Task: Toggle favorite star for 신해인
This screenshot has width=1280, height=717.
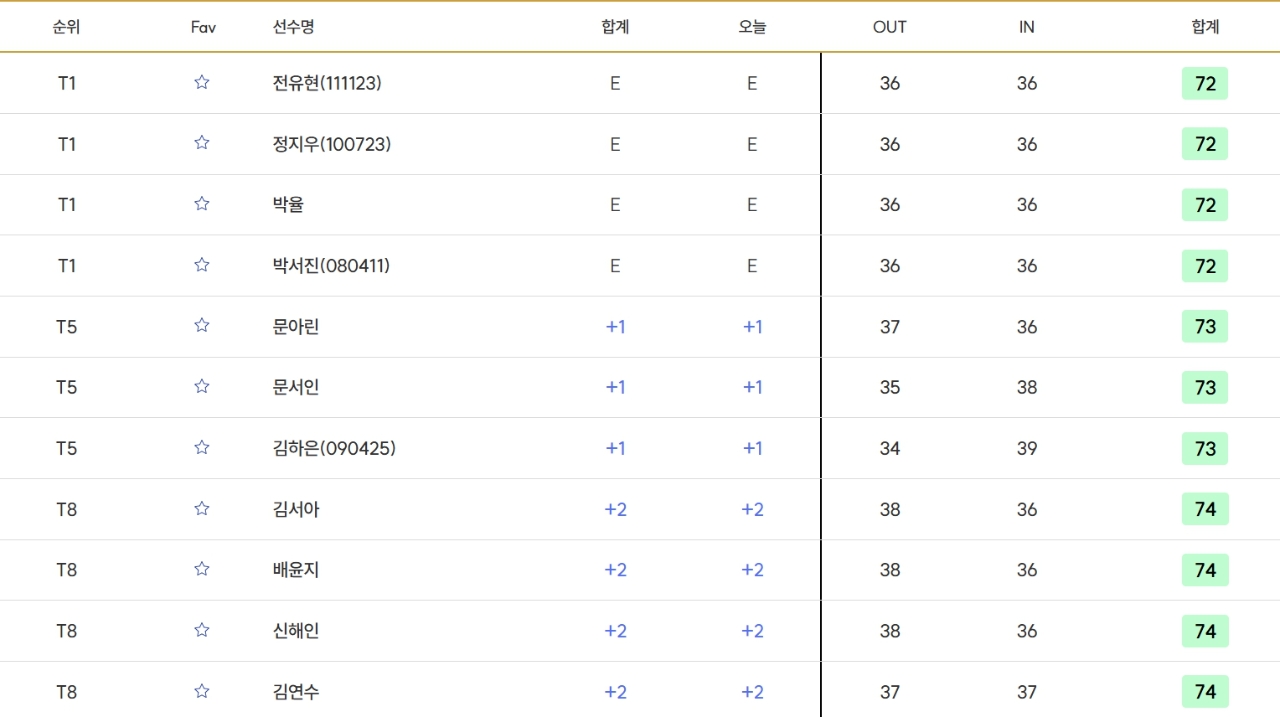Action: click(202, 631)
